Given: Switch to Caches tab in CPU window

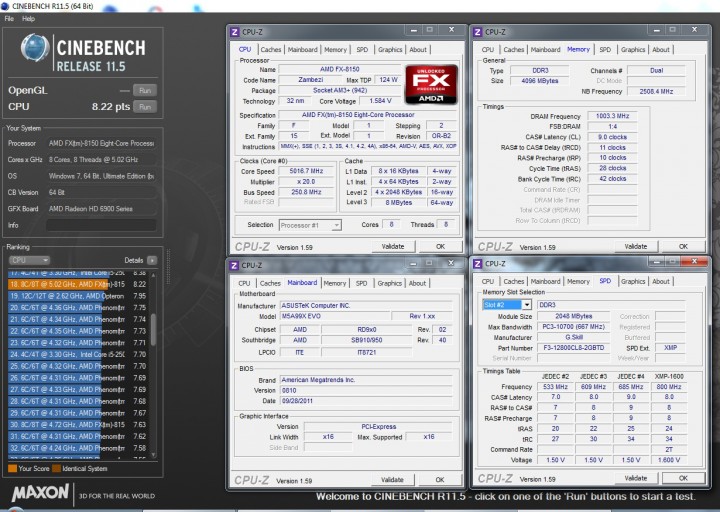Looking at the screenshot, I should pyautogui.click(x=270, y=50).
